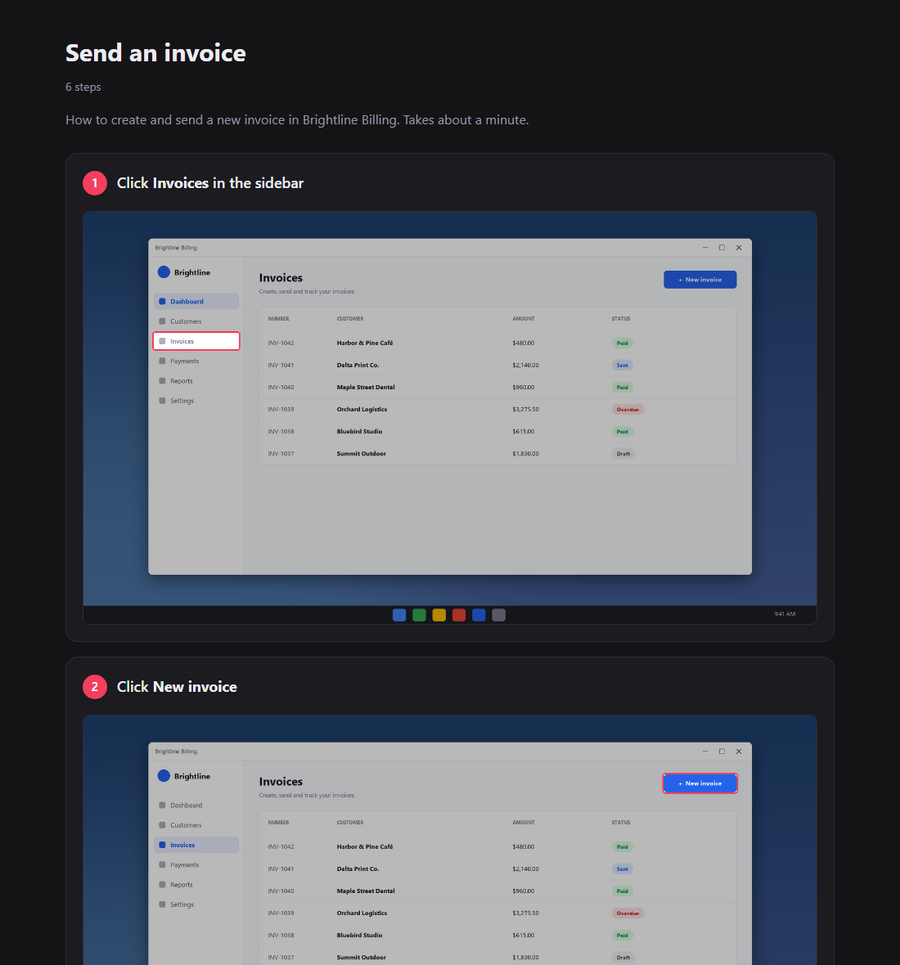Click the 9:41 AM taskbar clock
The width and height of the screenshot is (900, 965).
pyautogui.click(x=785, y=614)
